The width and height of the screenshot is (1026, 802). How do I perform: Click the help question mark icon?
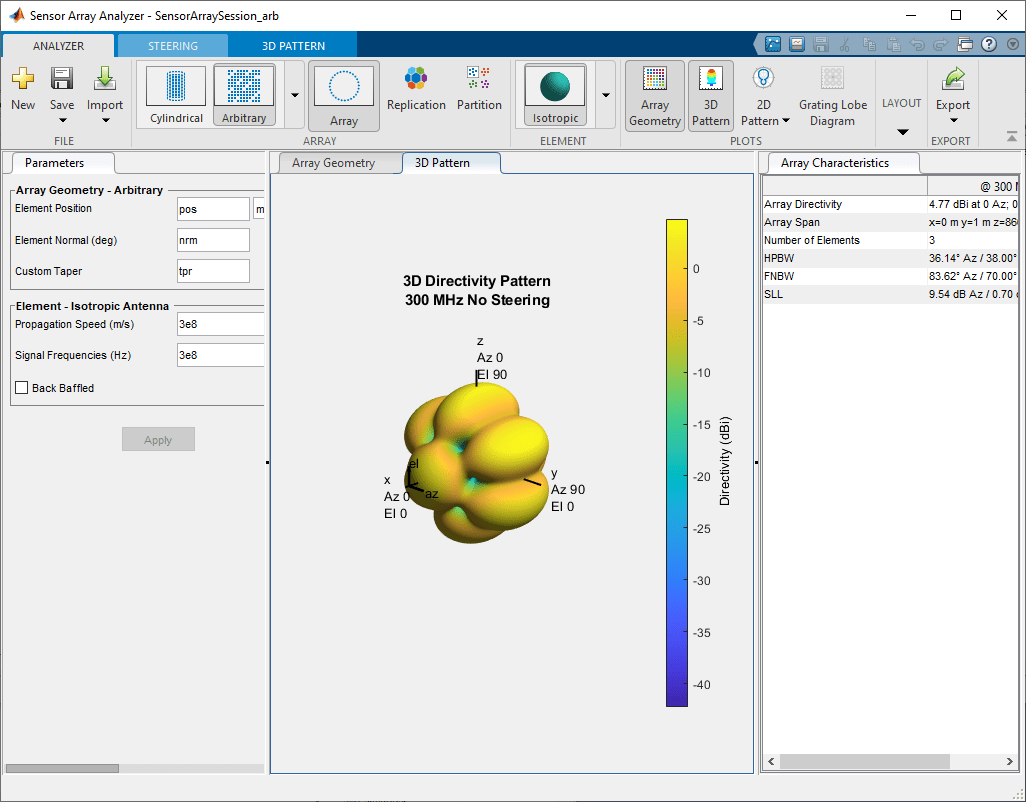[x=988, y=44]
